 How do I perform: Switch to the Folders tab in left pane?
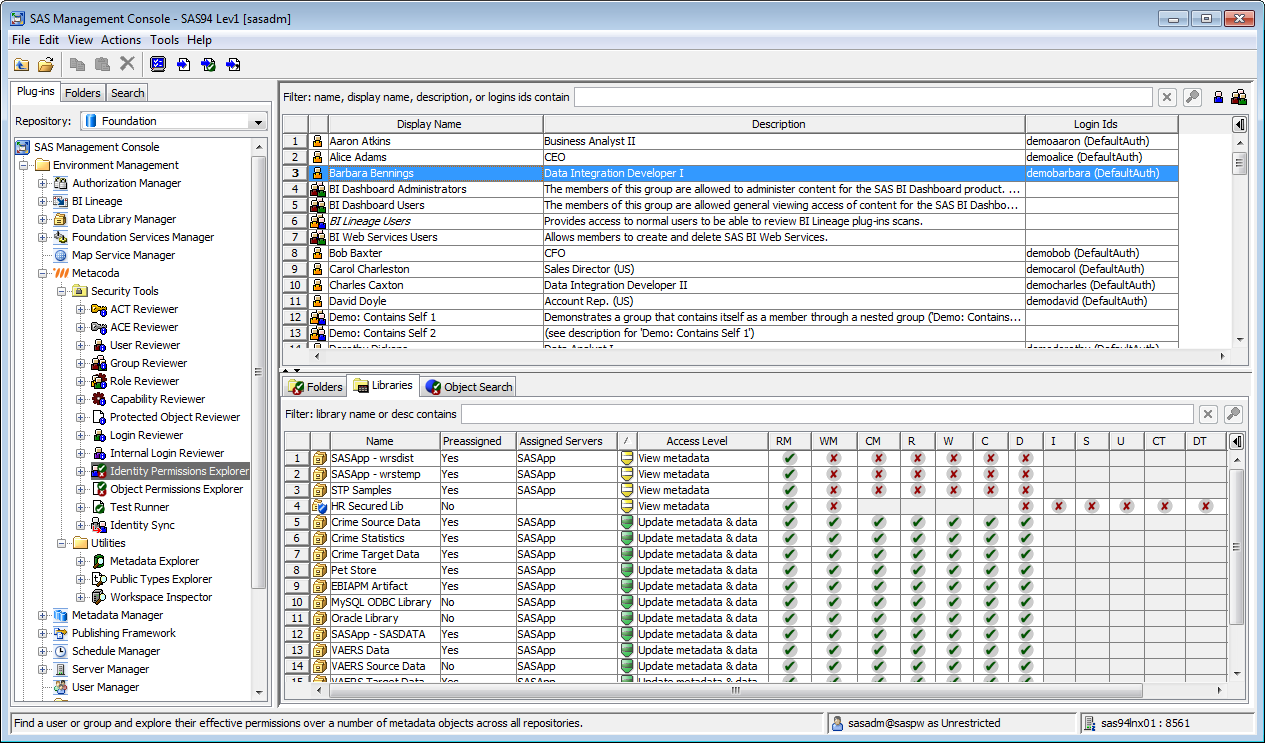(83, 93)
